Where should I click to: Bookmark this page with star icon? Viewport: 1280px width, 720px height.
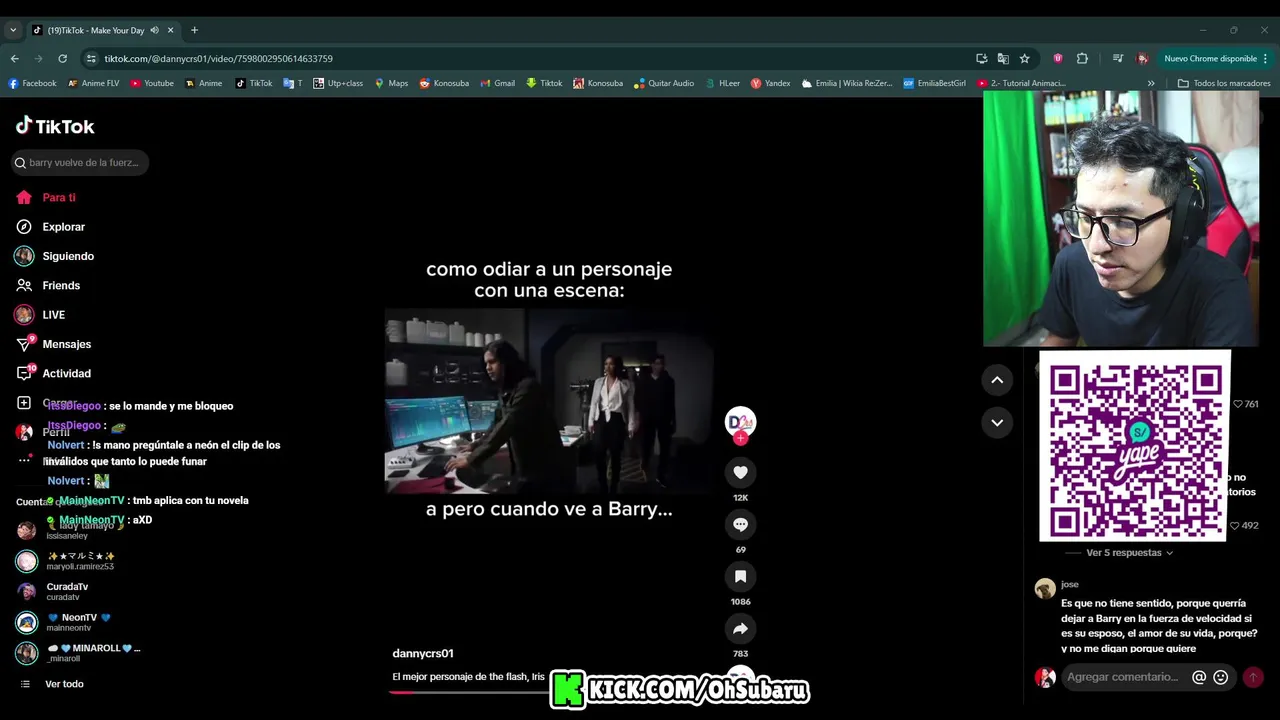coord(1024,59)
